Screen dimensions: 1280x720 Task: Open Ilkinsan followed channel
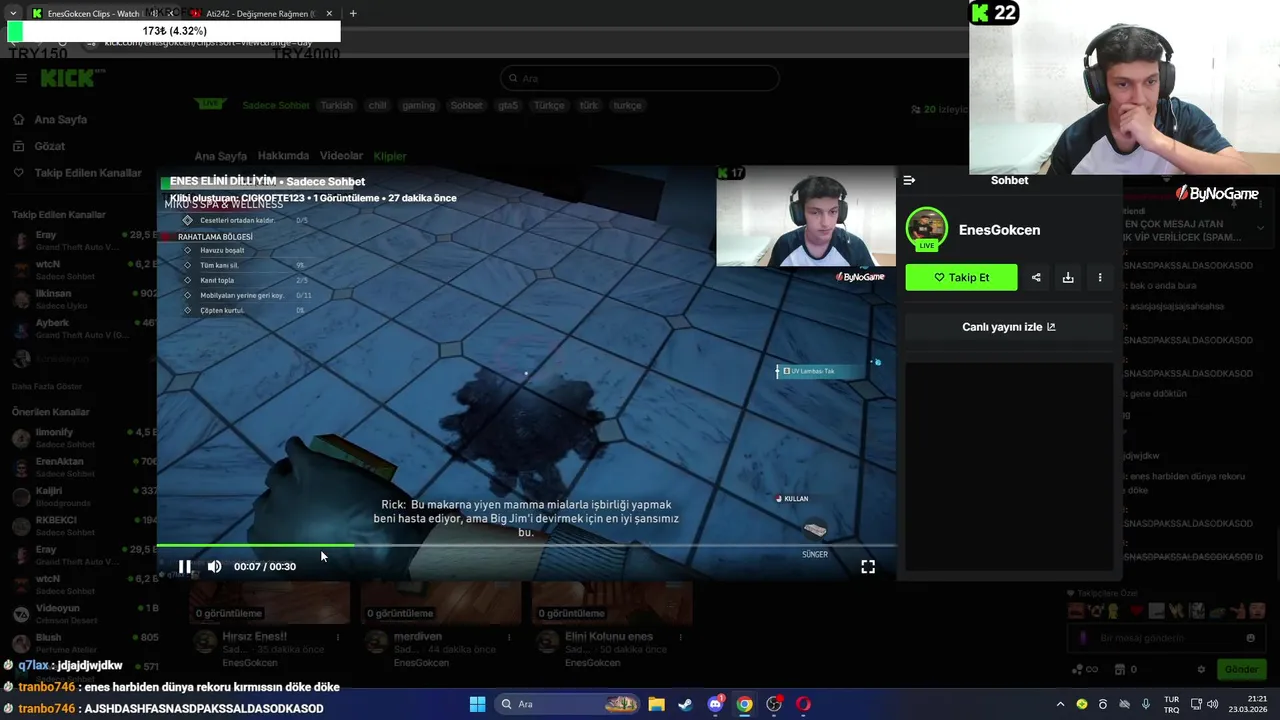tap(78, 298)
